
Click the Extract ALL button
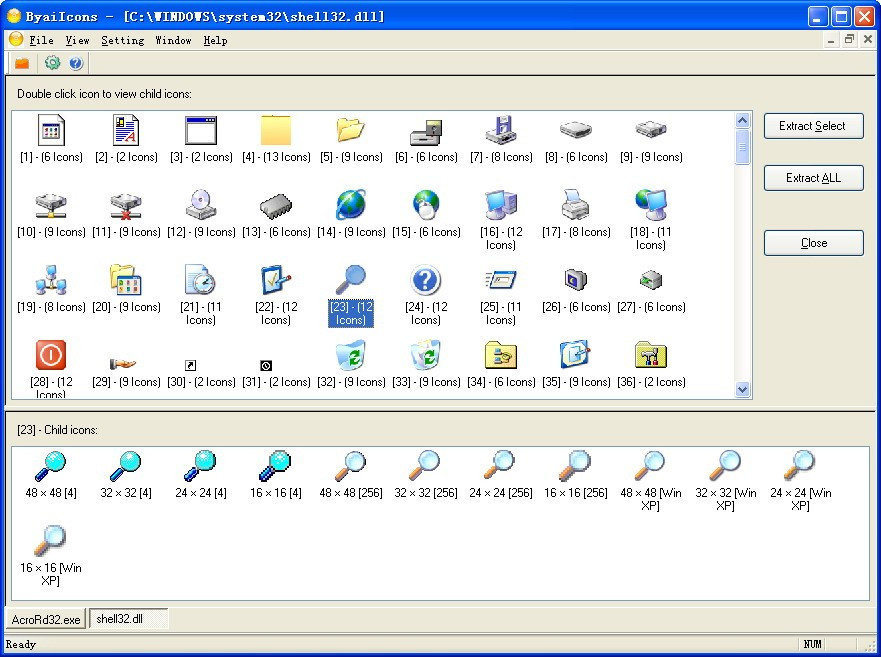point(813,178)
